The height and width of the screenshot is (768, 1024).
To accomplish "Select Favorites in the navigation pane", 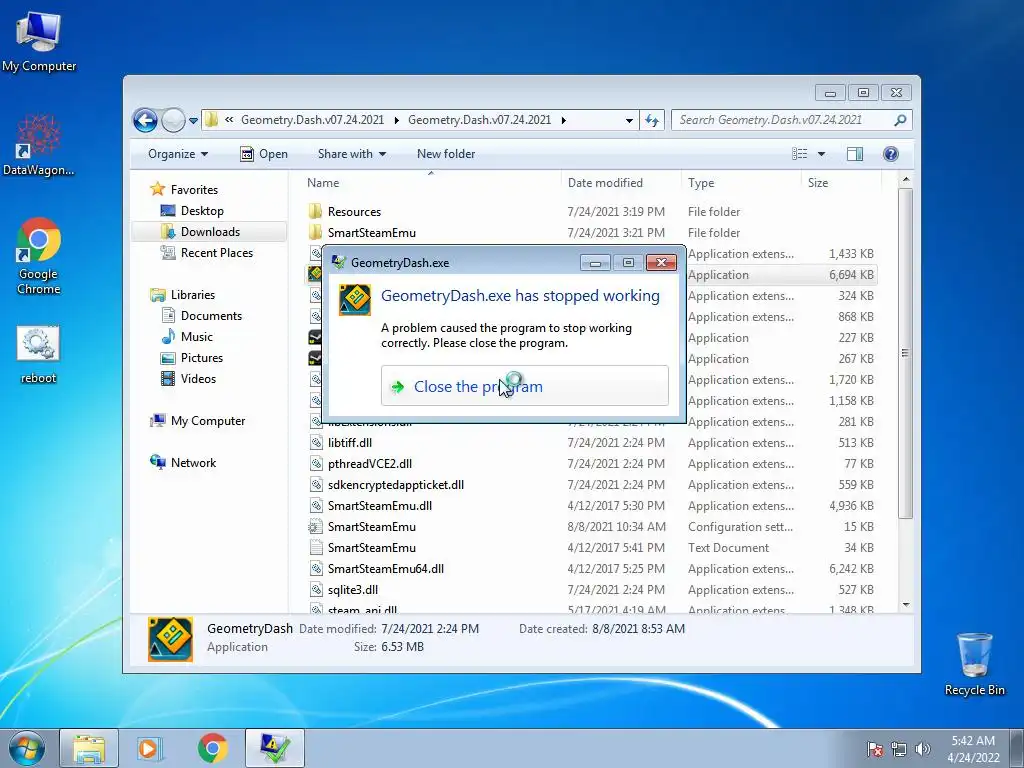I will (x=194, y=190).
